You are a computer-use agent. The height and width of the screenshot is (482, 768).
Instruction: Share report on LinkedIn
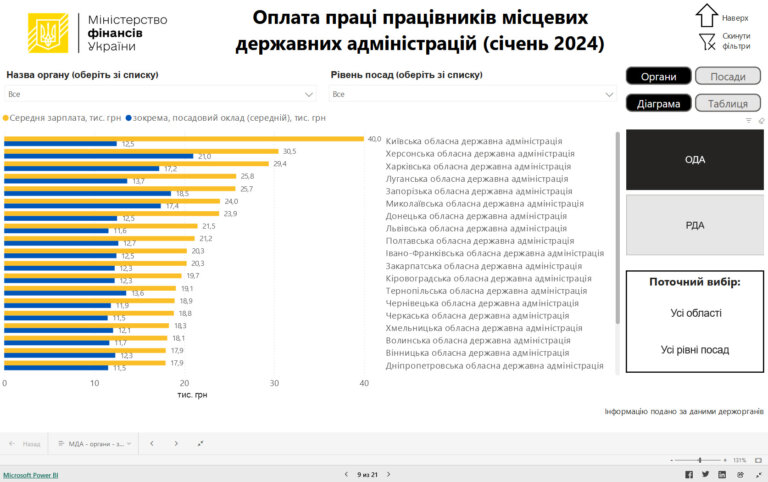[722, 474]
